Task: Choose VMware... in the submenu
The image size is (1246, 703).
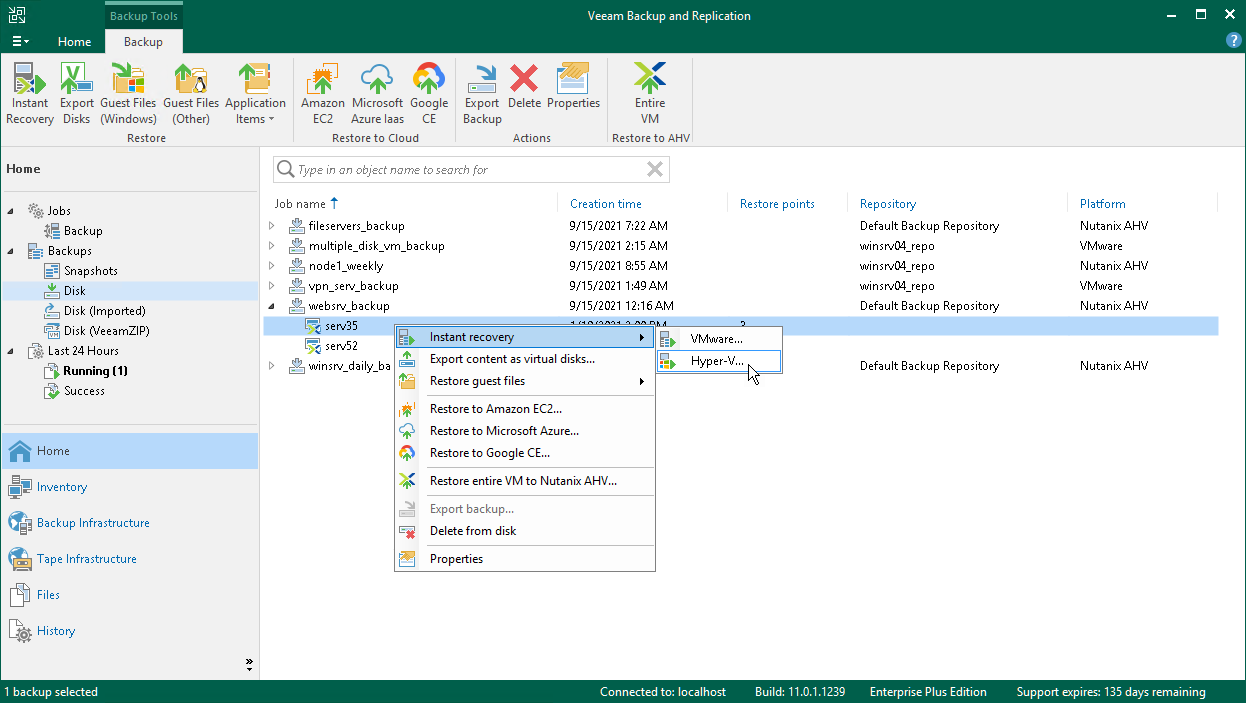Action: (718, 339)
